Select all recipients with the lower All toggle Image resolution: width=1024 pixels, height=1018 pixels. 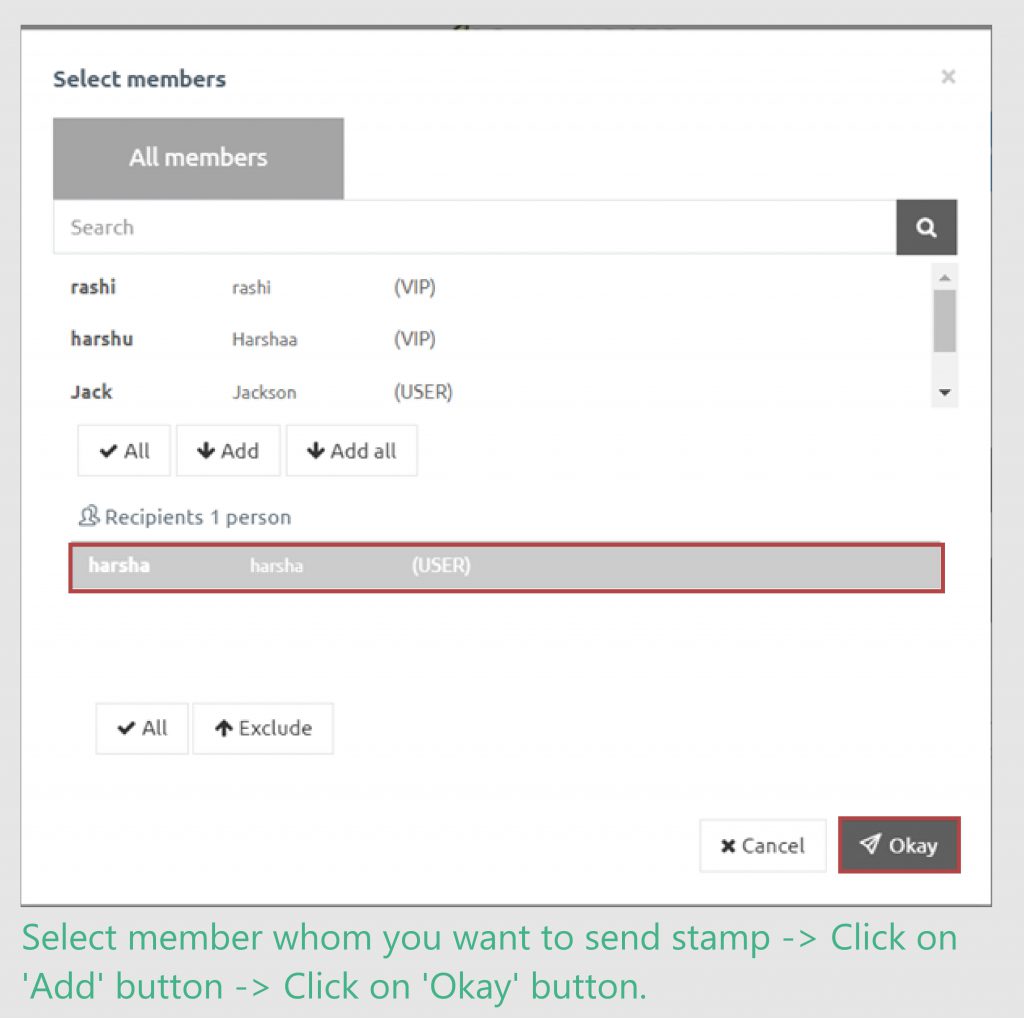tap(141, 728)
